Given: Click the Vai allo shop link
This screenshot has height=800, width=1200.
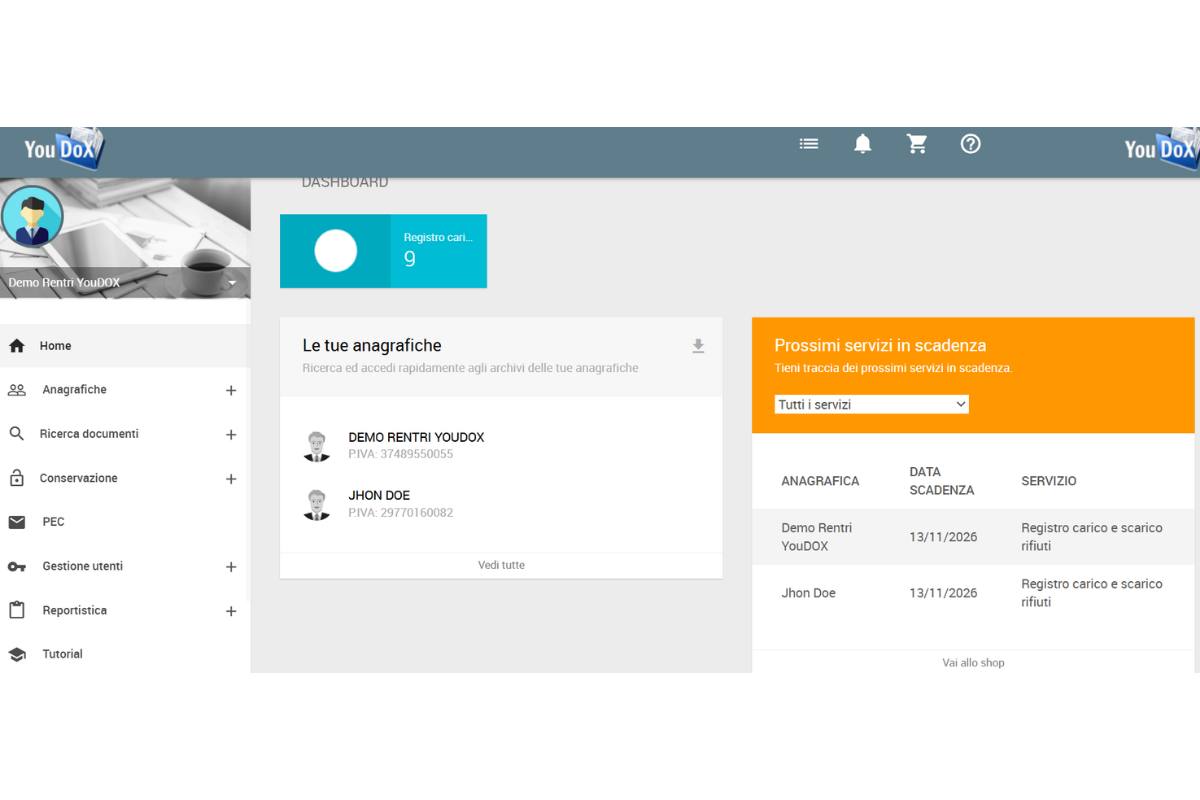Looking at the screenshot, I should [x=973, y=662].
